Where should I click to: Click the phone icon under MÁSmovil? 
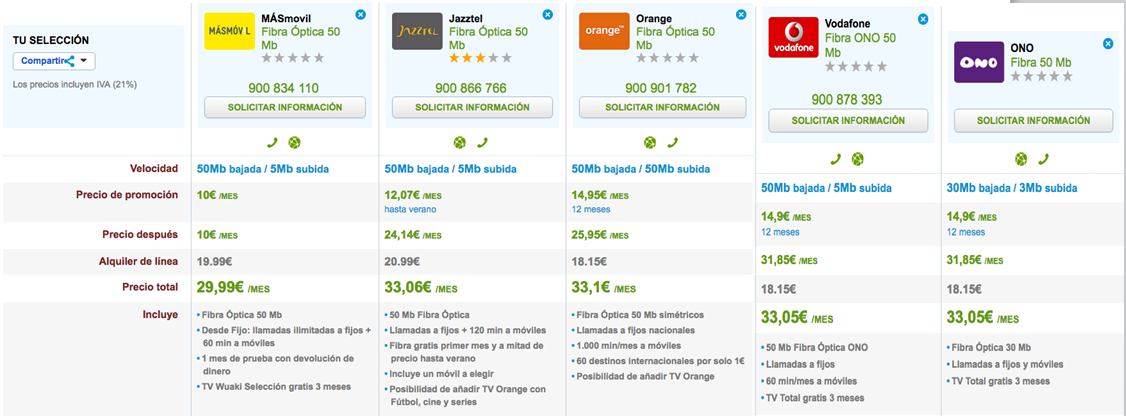(272, 142)
